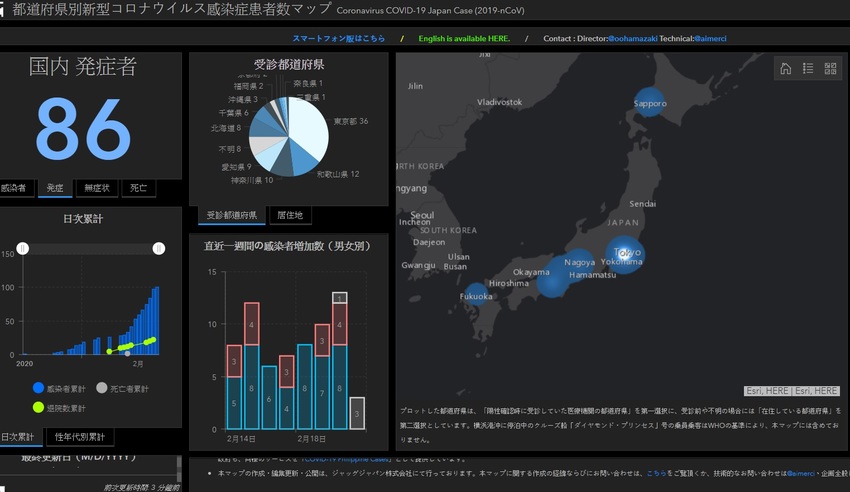Click the 不明 8 pie label
The width and height of the screenshot is (850, 492).
tap(229, 149)
